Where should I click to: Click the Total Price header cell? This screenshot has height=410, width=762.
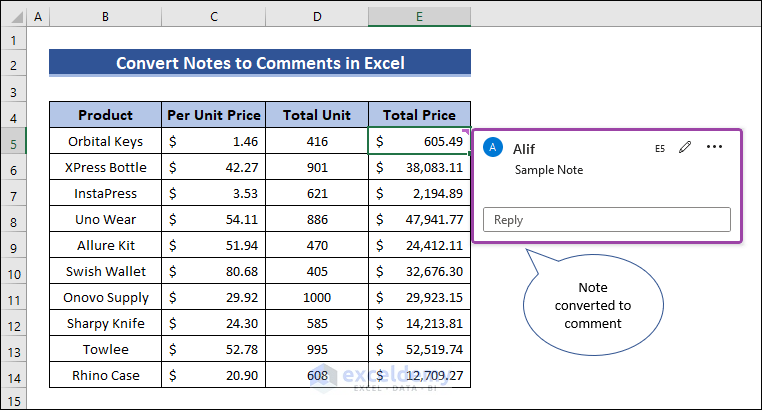(x=419, y=115)
